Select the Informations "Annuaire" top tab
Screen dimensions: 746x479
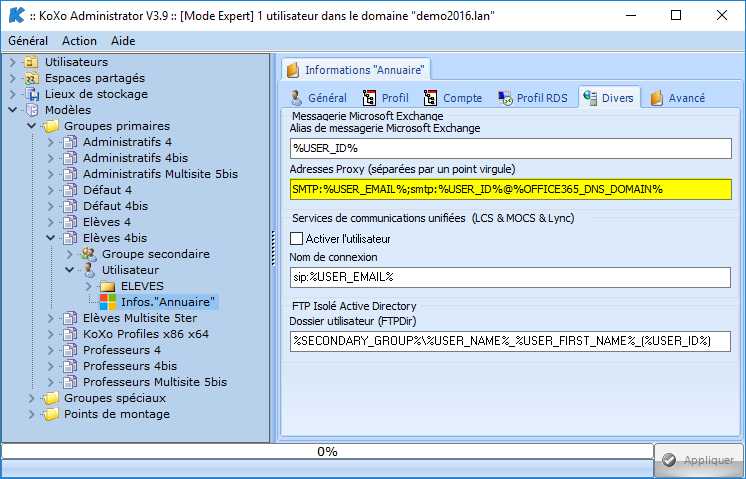(356, 69)
